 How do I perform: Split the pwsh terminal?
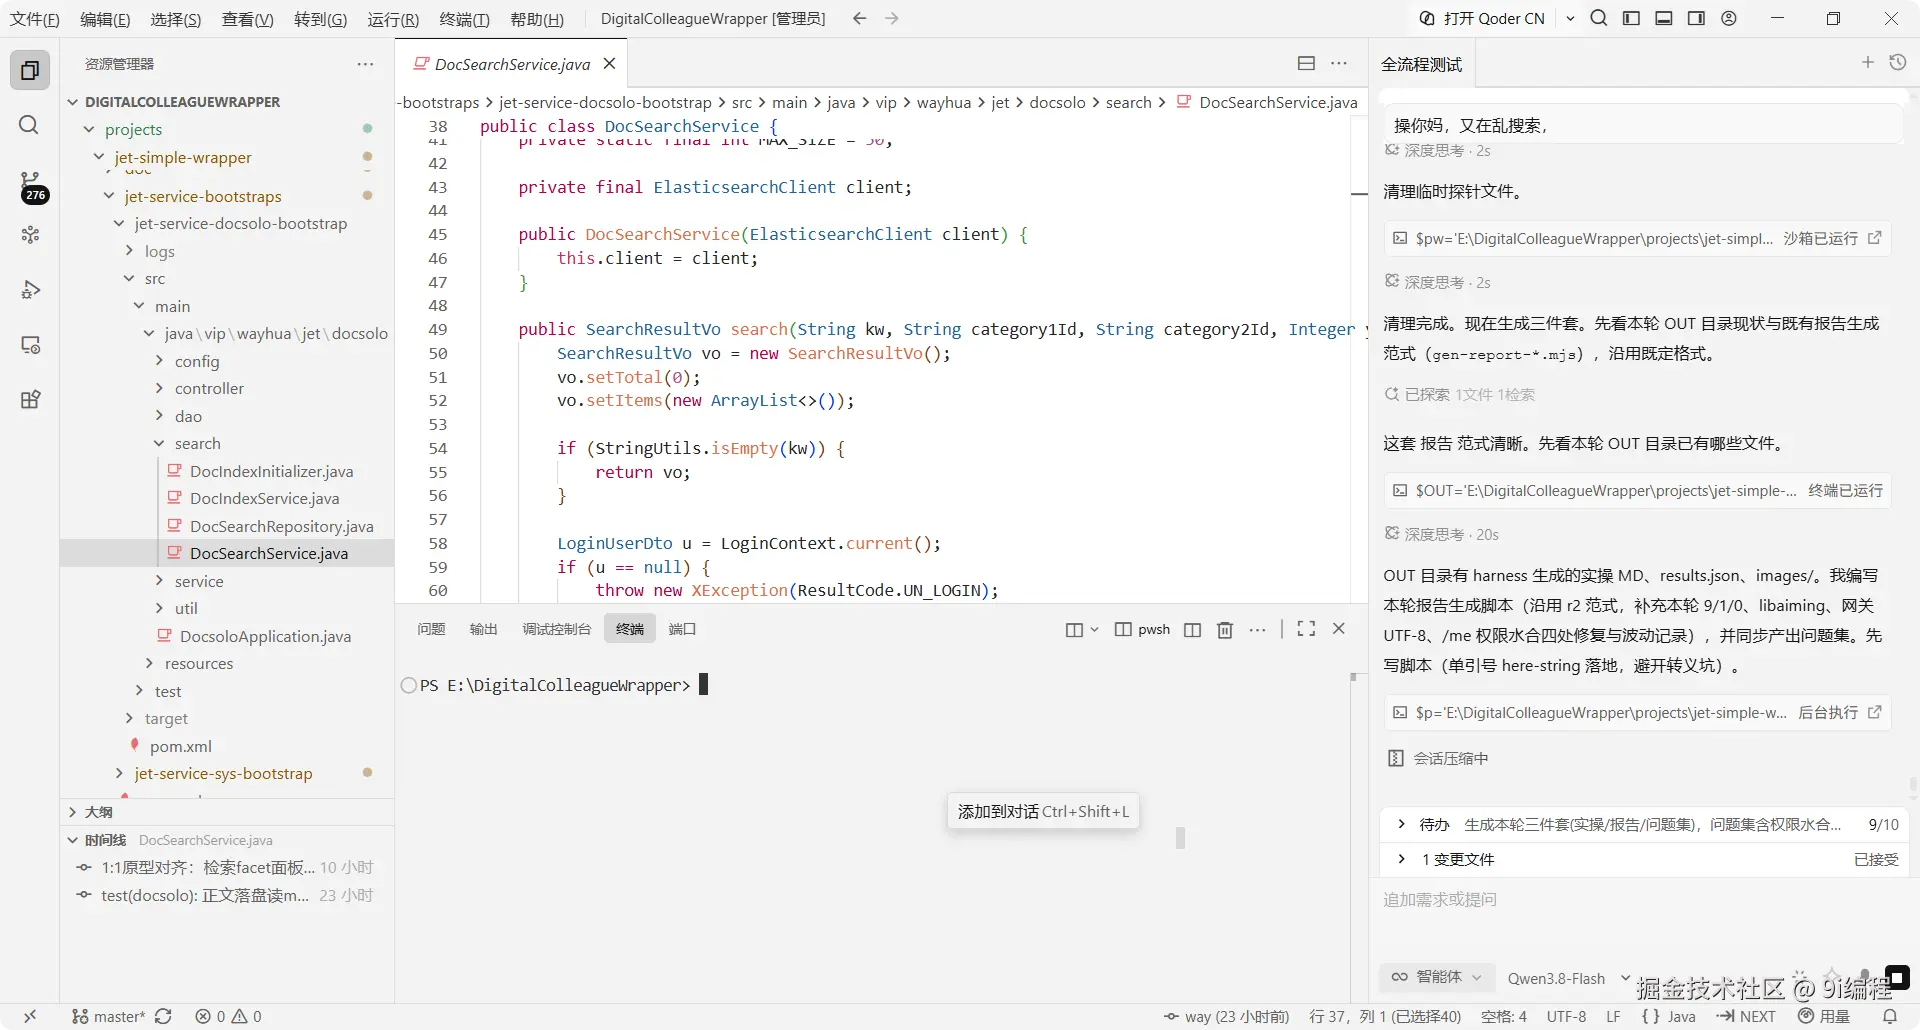click(x=1192, y=629)
